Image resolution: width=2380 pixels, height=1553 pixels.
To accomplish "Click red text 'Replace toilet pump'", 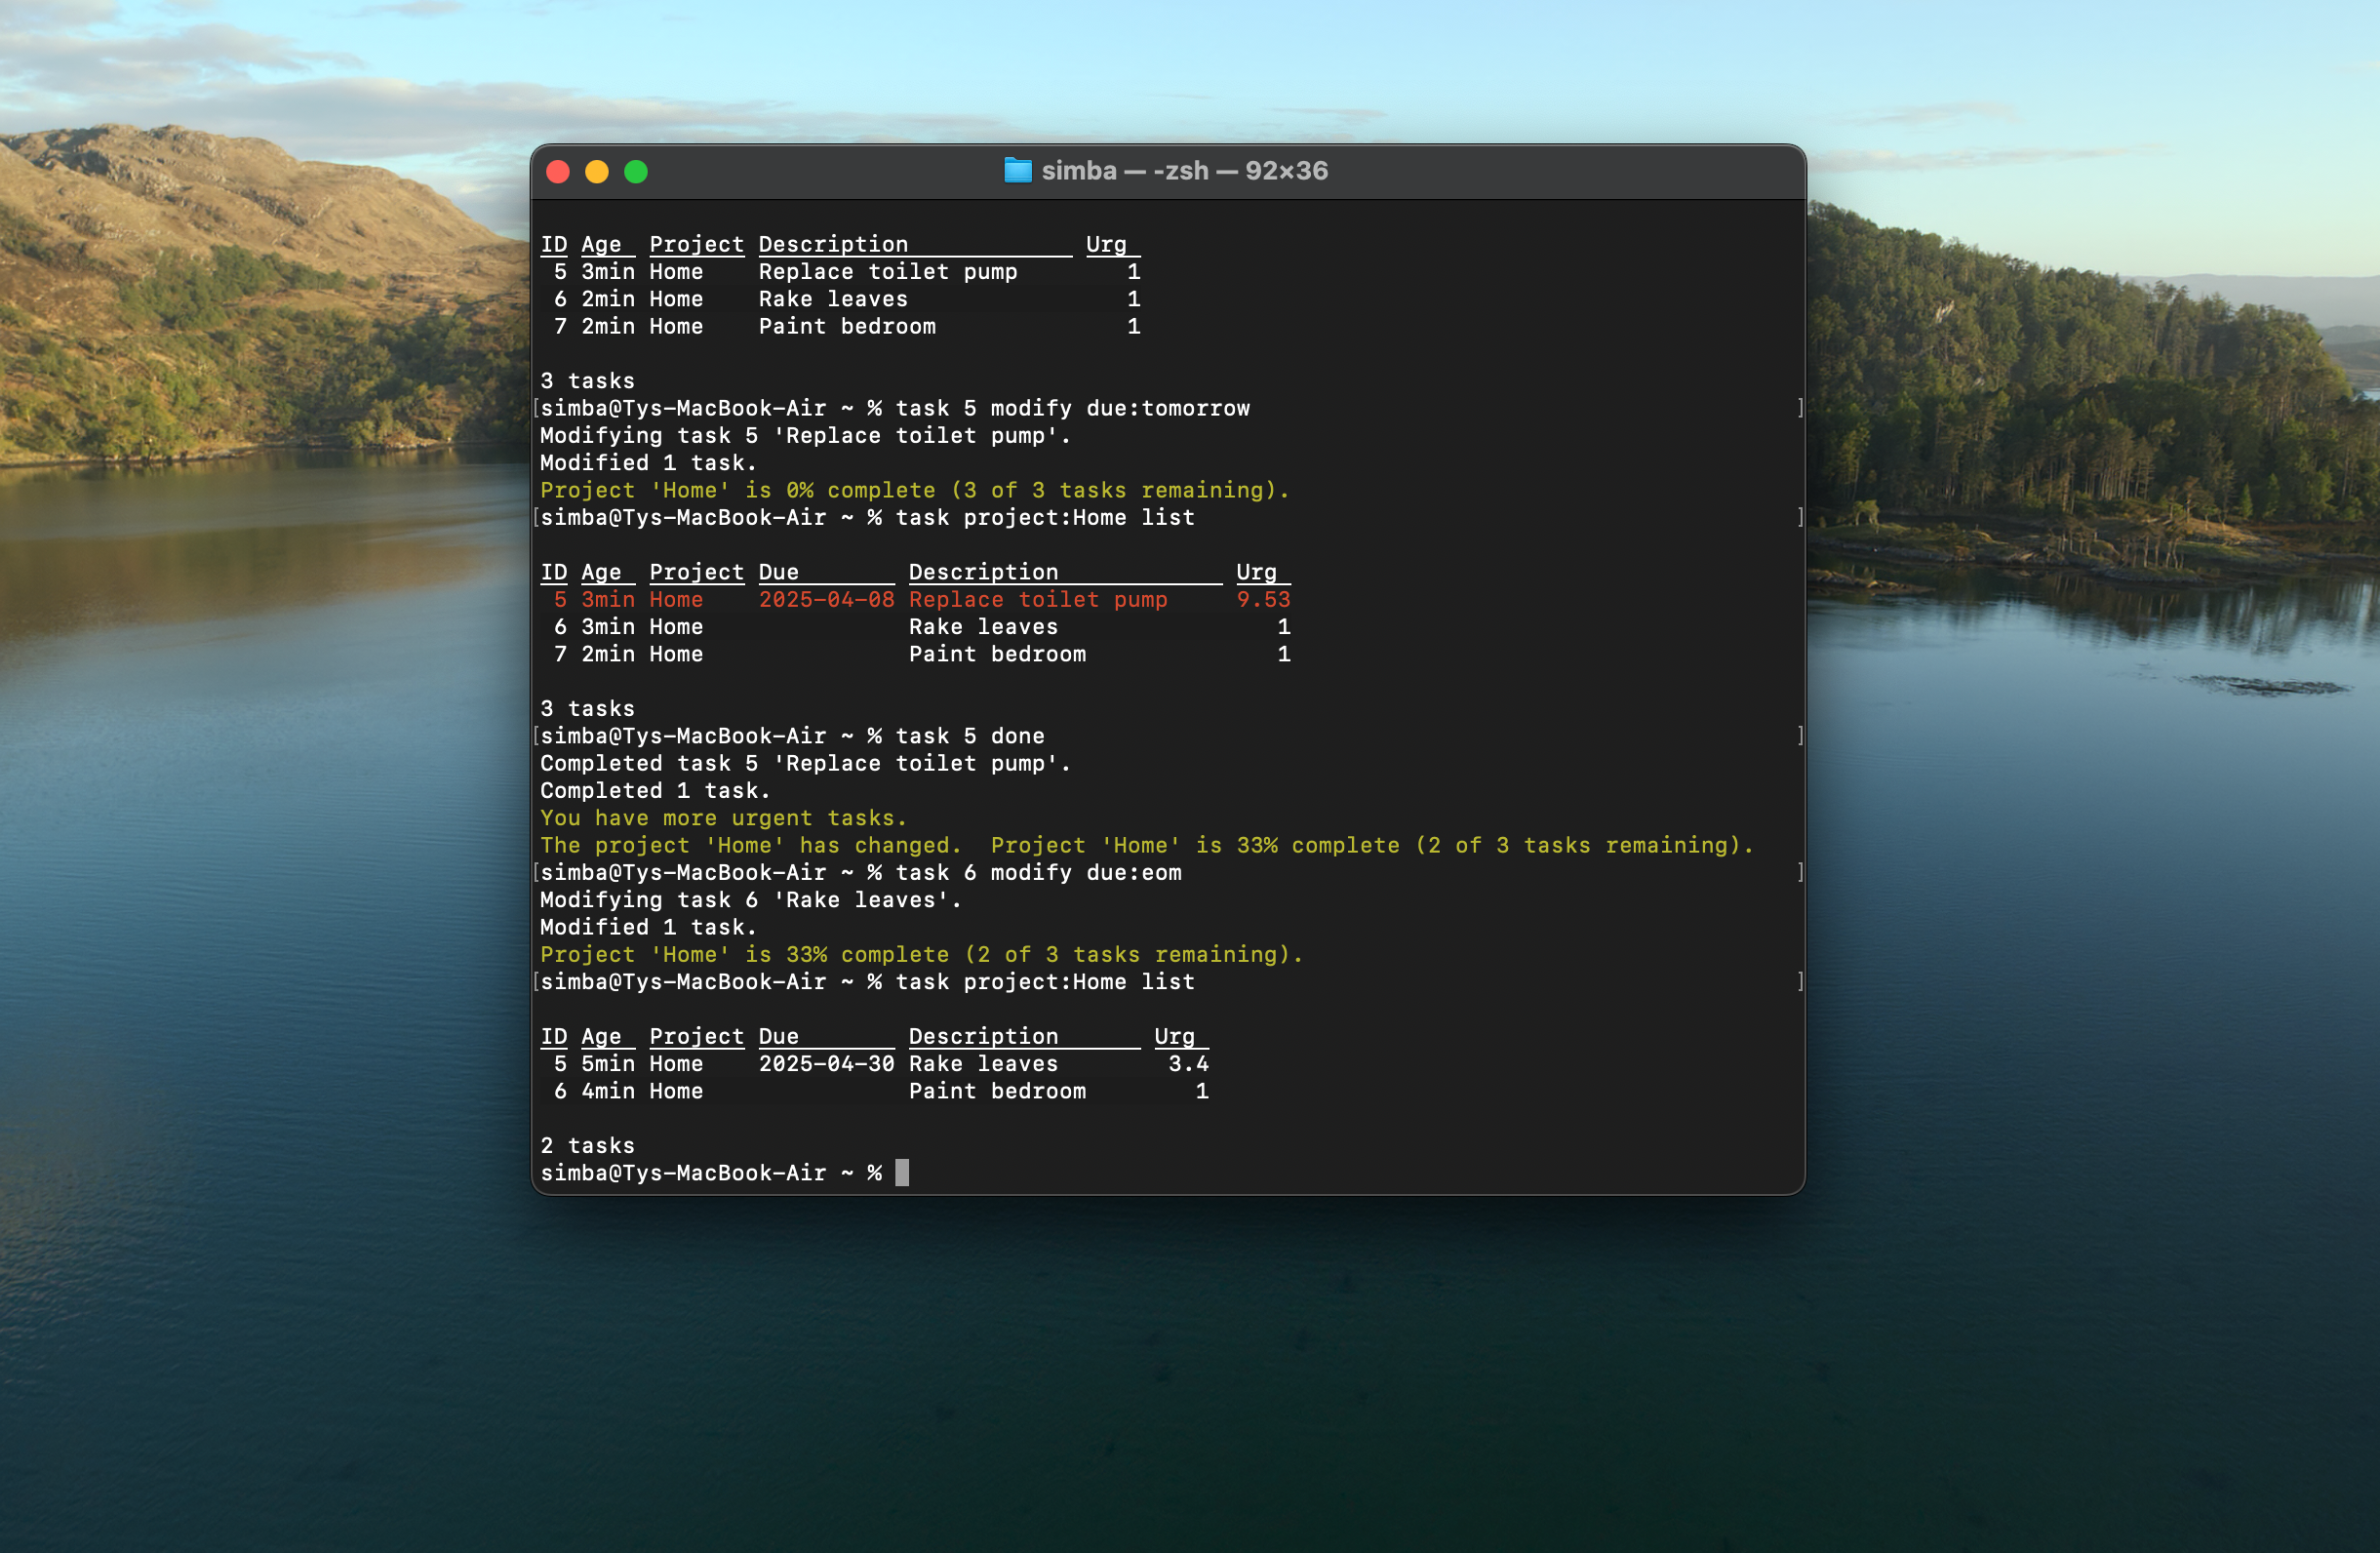I will click(x=1038, y=599).
